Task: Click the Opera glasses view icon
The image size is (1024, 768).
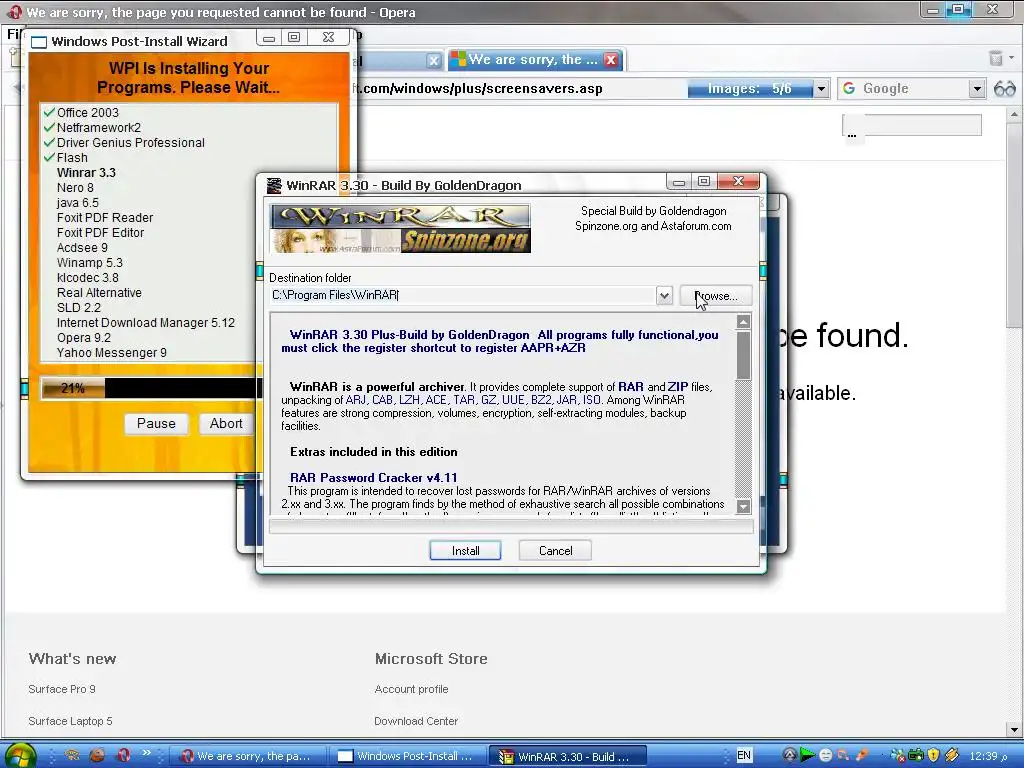Action: pos(1004,89)
